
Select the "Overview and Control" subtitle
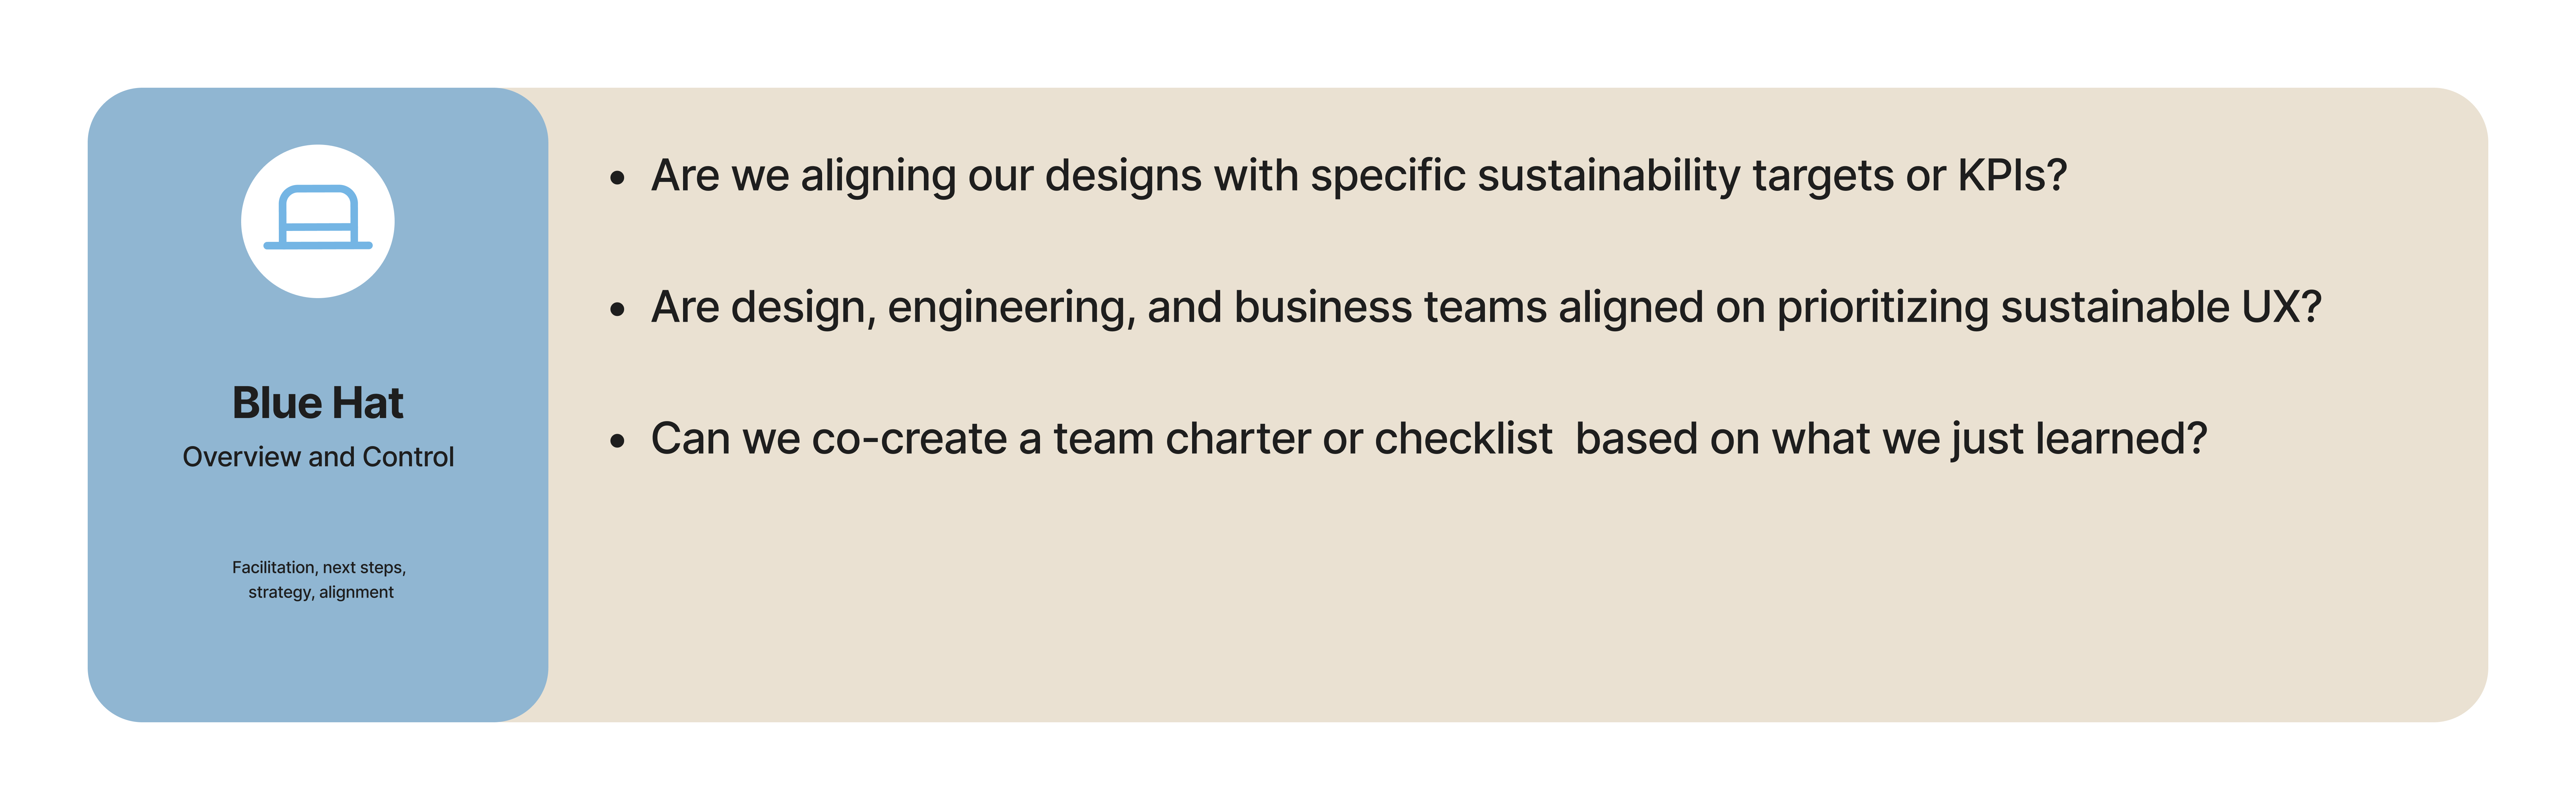(318, 457)
